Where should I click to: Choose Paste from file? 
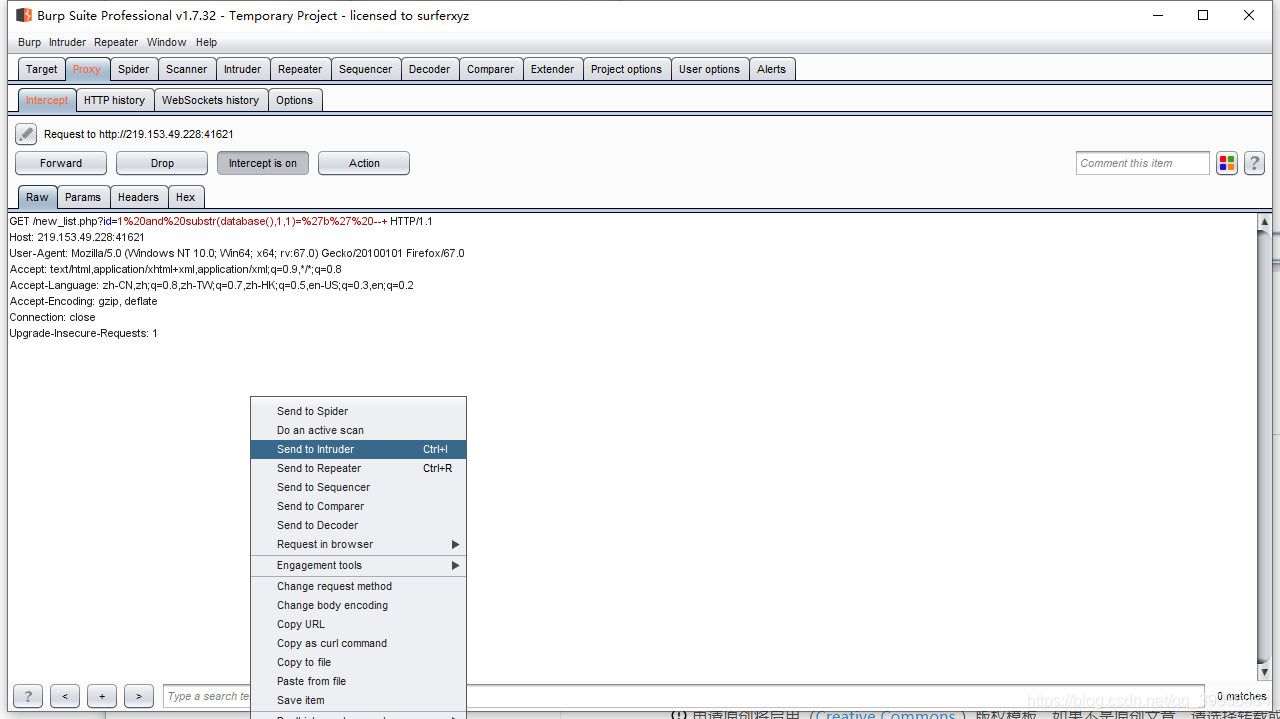tap(358, 681)
